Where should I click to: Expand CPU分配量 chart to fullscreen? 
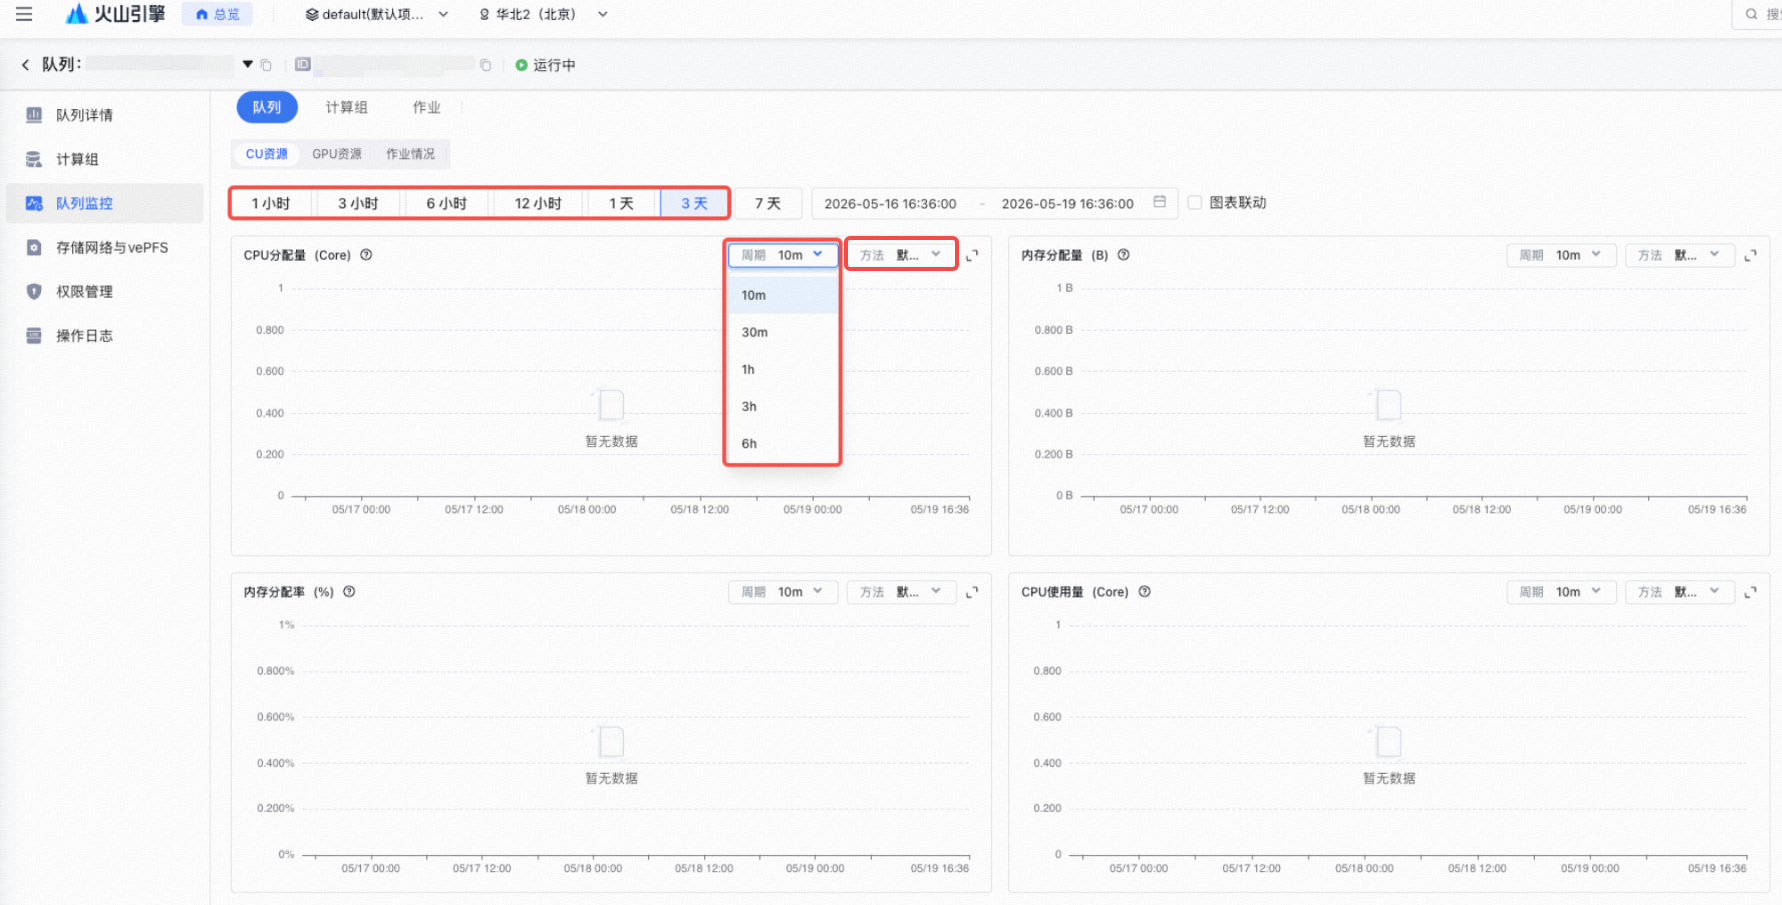point(972,256)
